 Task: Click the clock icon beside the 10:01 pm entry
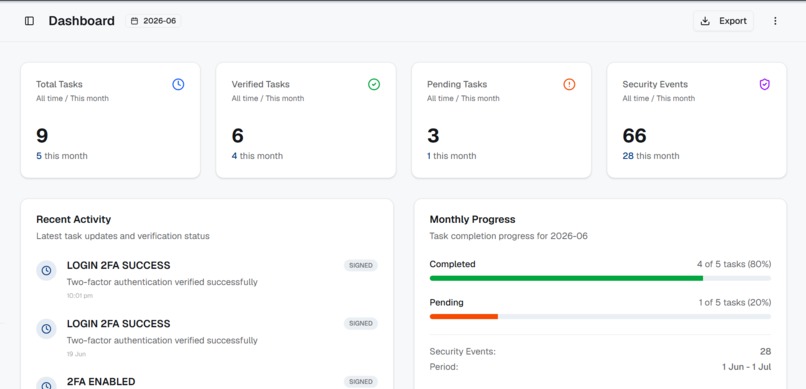pyautogui.click(x=46, y=270)
